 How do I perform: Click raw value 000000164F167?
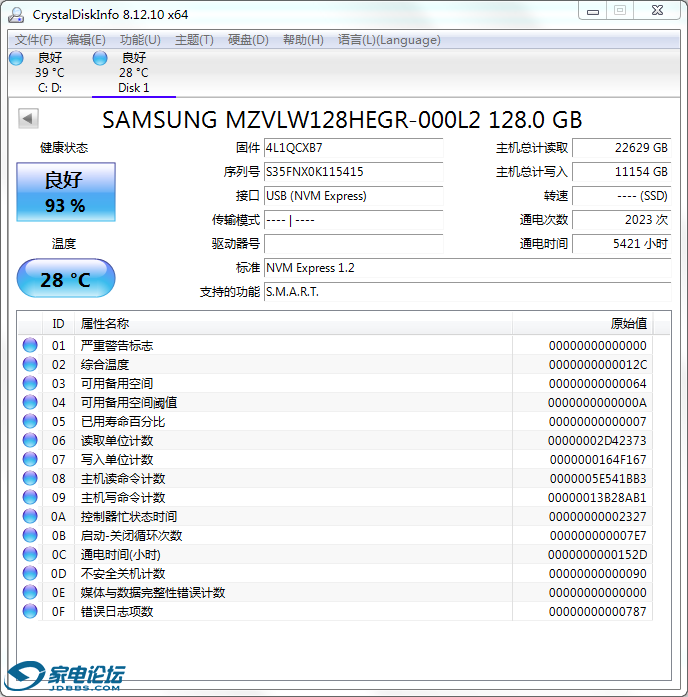click(x=598, y=460)
